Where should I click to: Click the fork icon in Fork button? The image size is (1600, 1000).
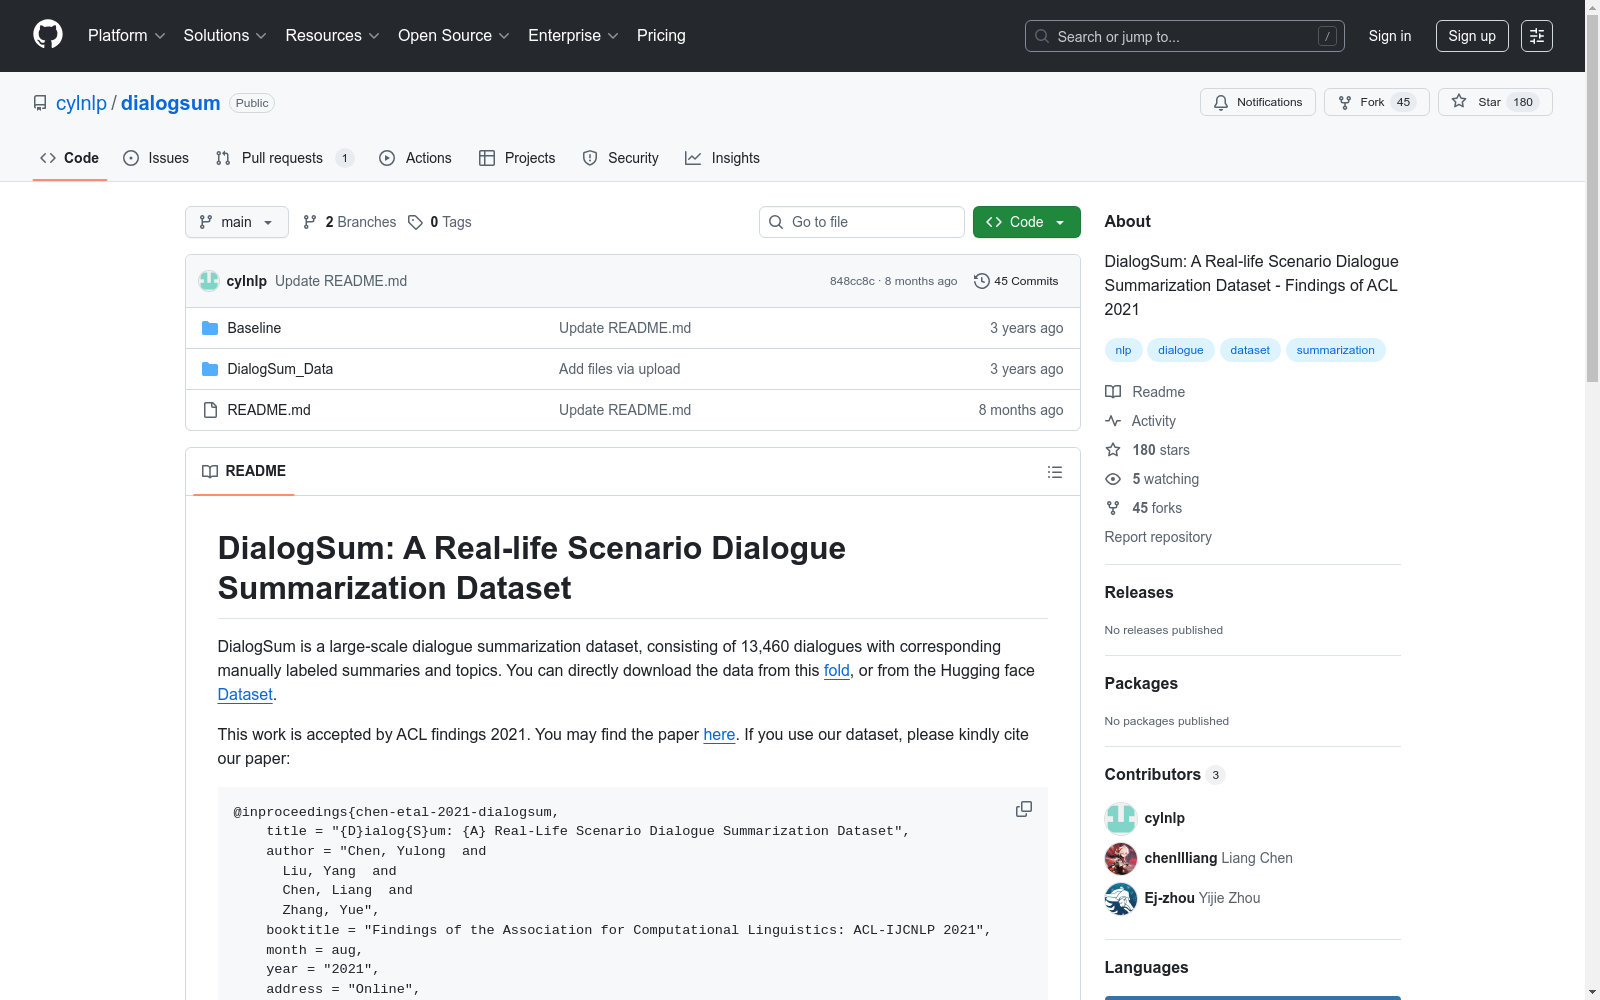coord(1345,102)
